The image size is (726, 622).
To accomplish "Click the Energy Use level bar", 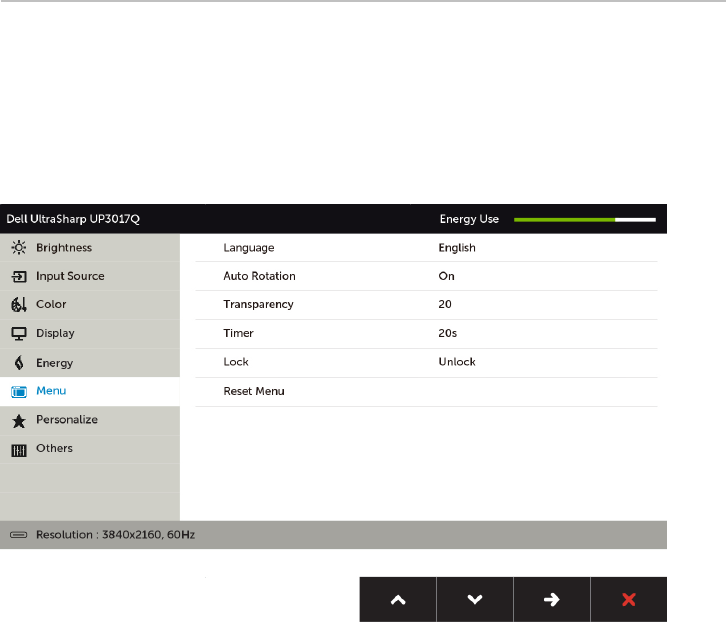I will [585, 220].
